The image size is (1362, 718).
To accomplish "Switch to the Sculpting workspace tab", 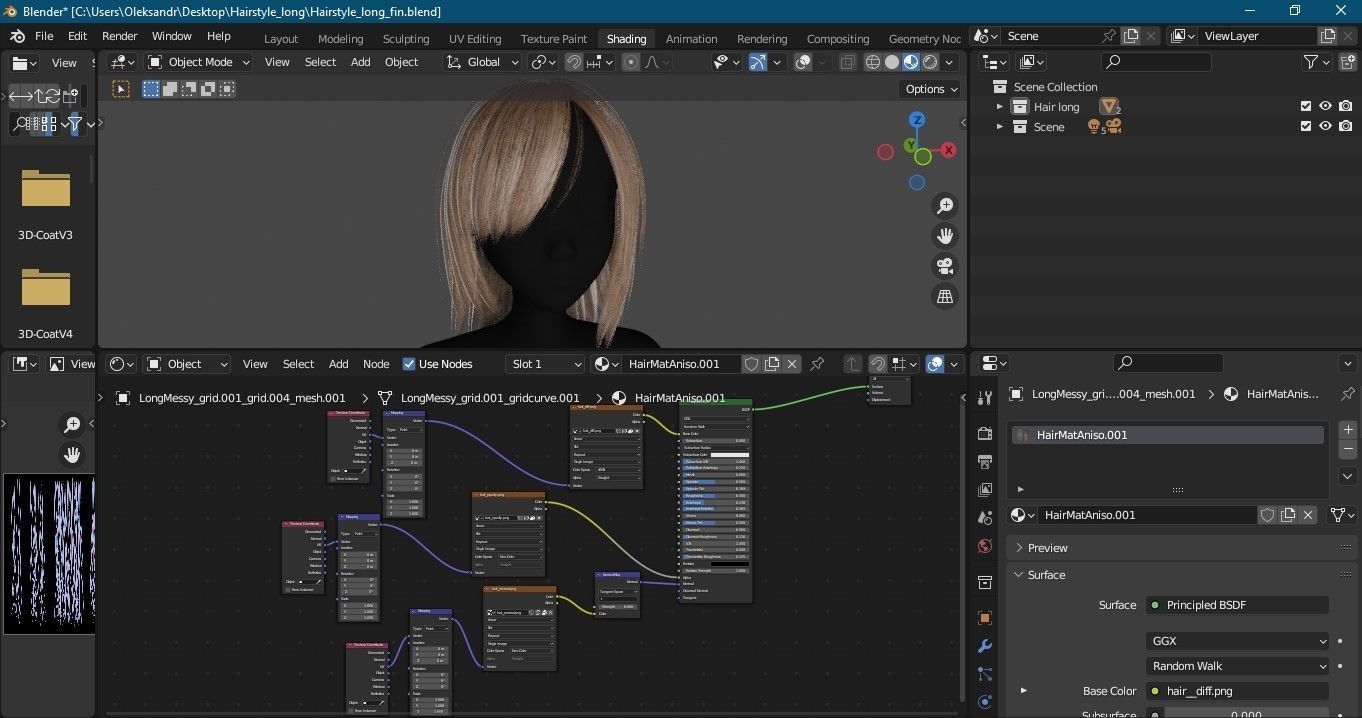I will click(x=406, y=39).
